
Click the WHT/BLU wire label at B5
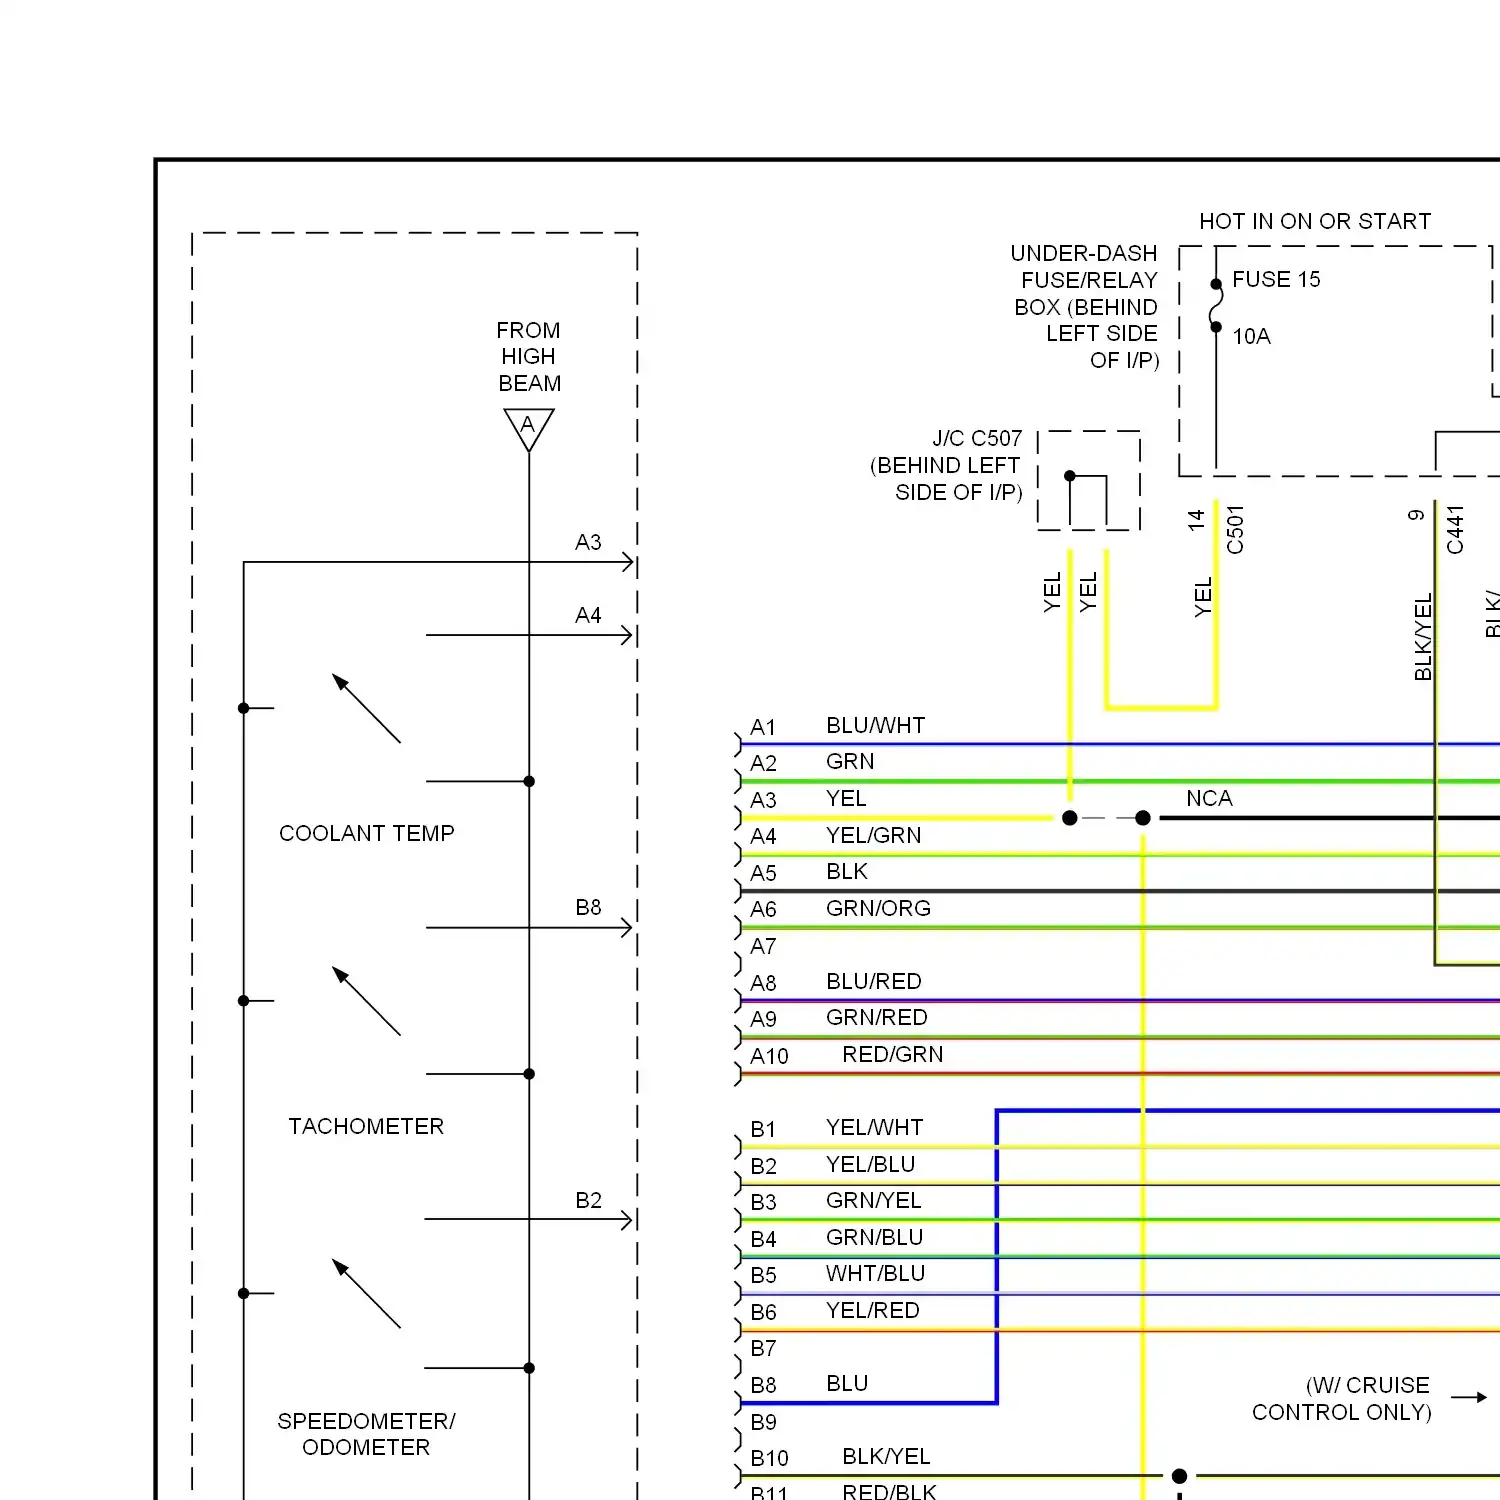point(875,1273)
